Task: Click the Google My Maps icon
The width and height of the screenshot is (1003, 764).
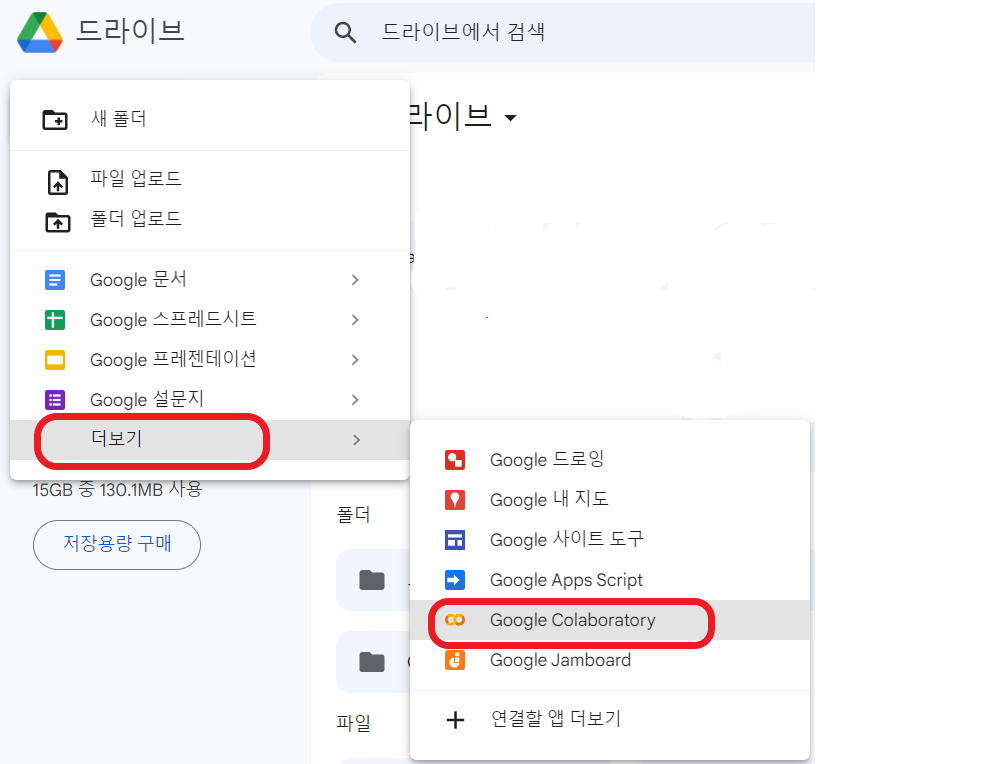Action: 455,500
